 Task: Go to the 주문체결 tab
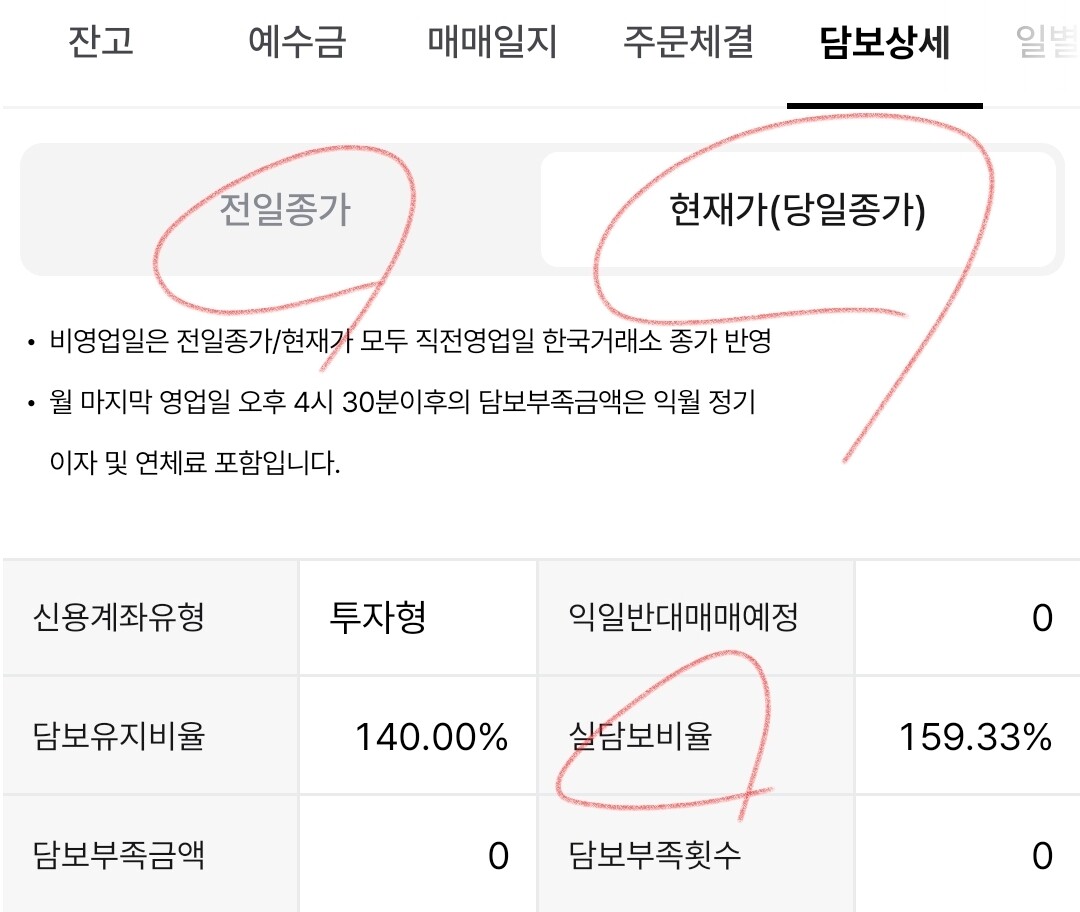[688, 41]
